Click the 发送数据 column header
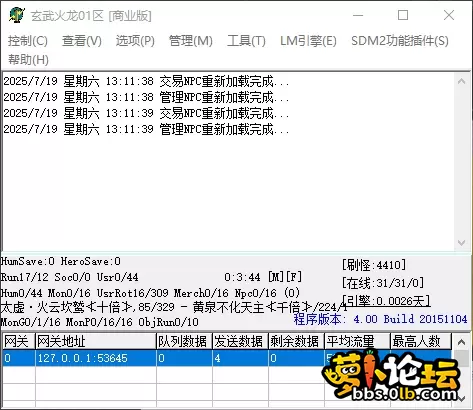 (240, 341)
